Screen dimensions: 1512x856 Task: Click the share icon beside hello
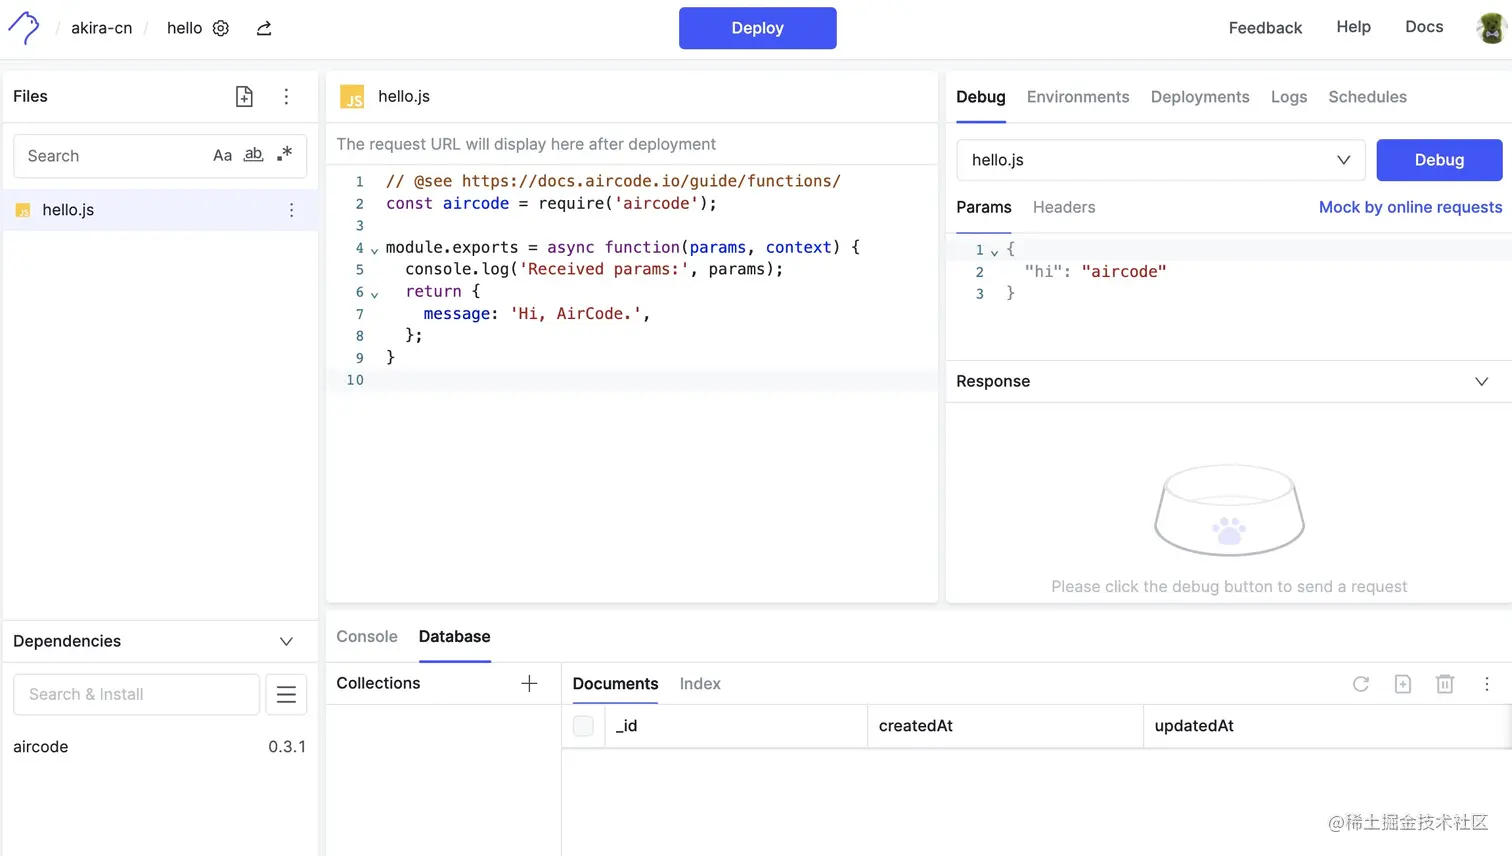click(264, 28)
